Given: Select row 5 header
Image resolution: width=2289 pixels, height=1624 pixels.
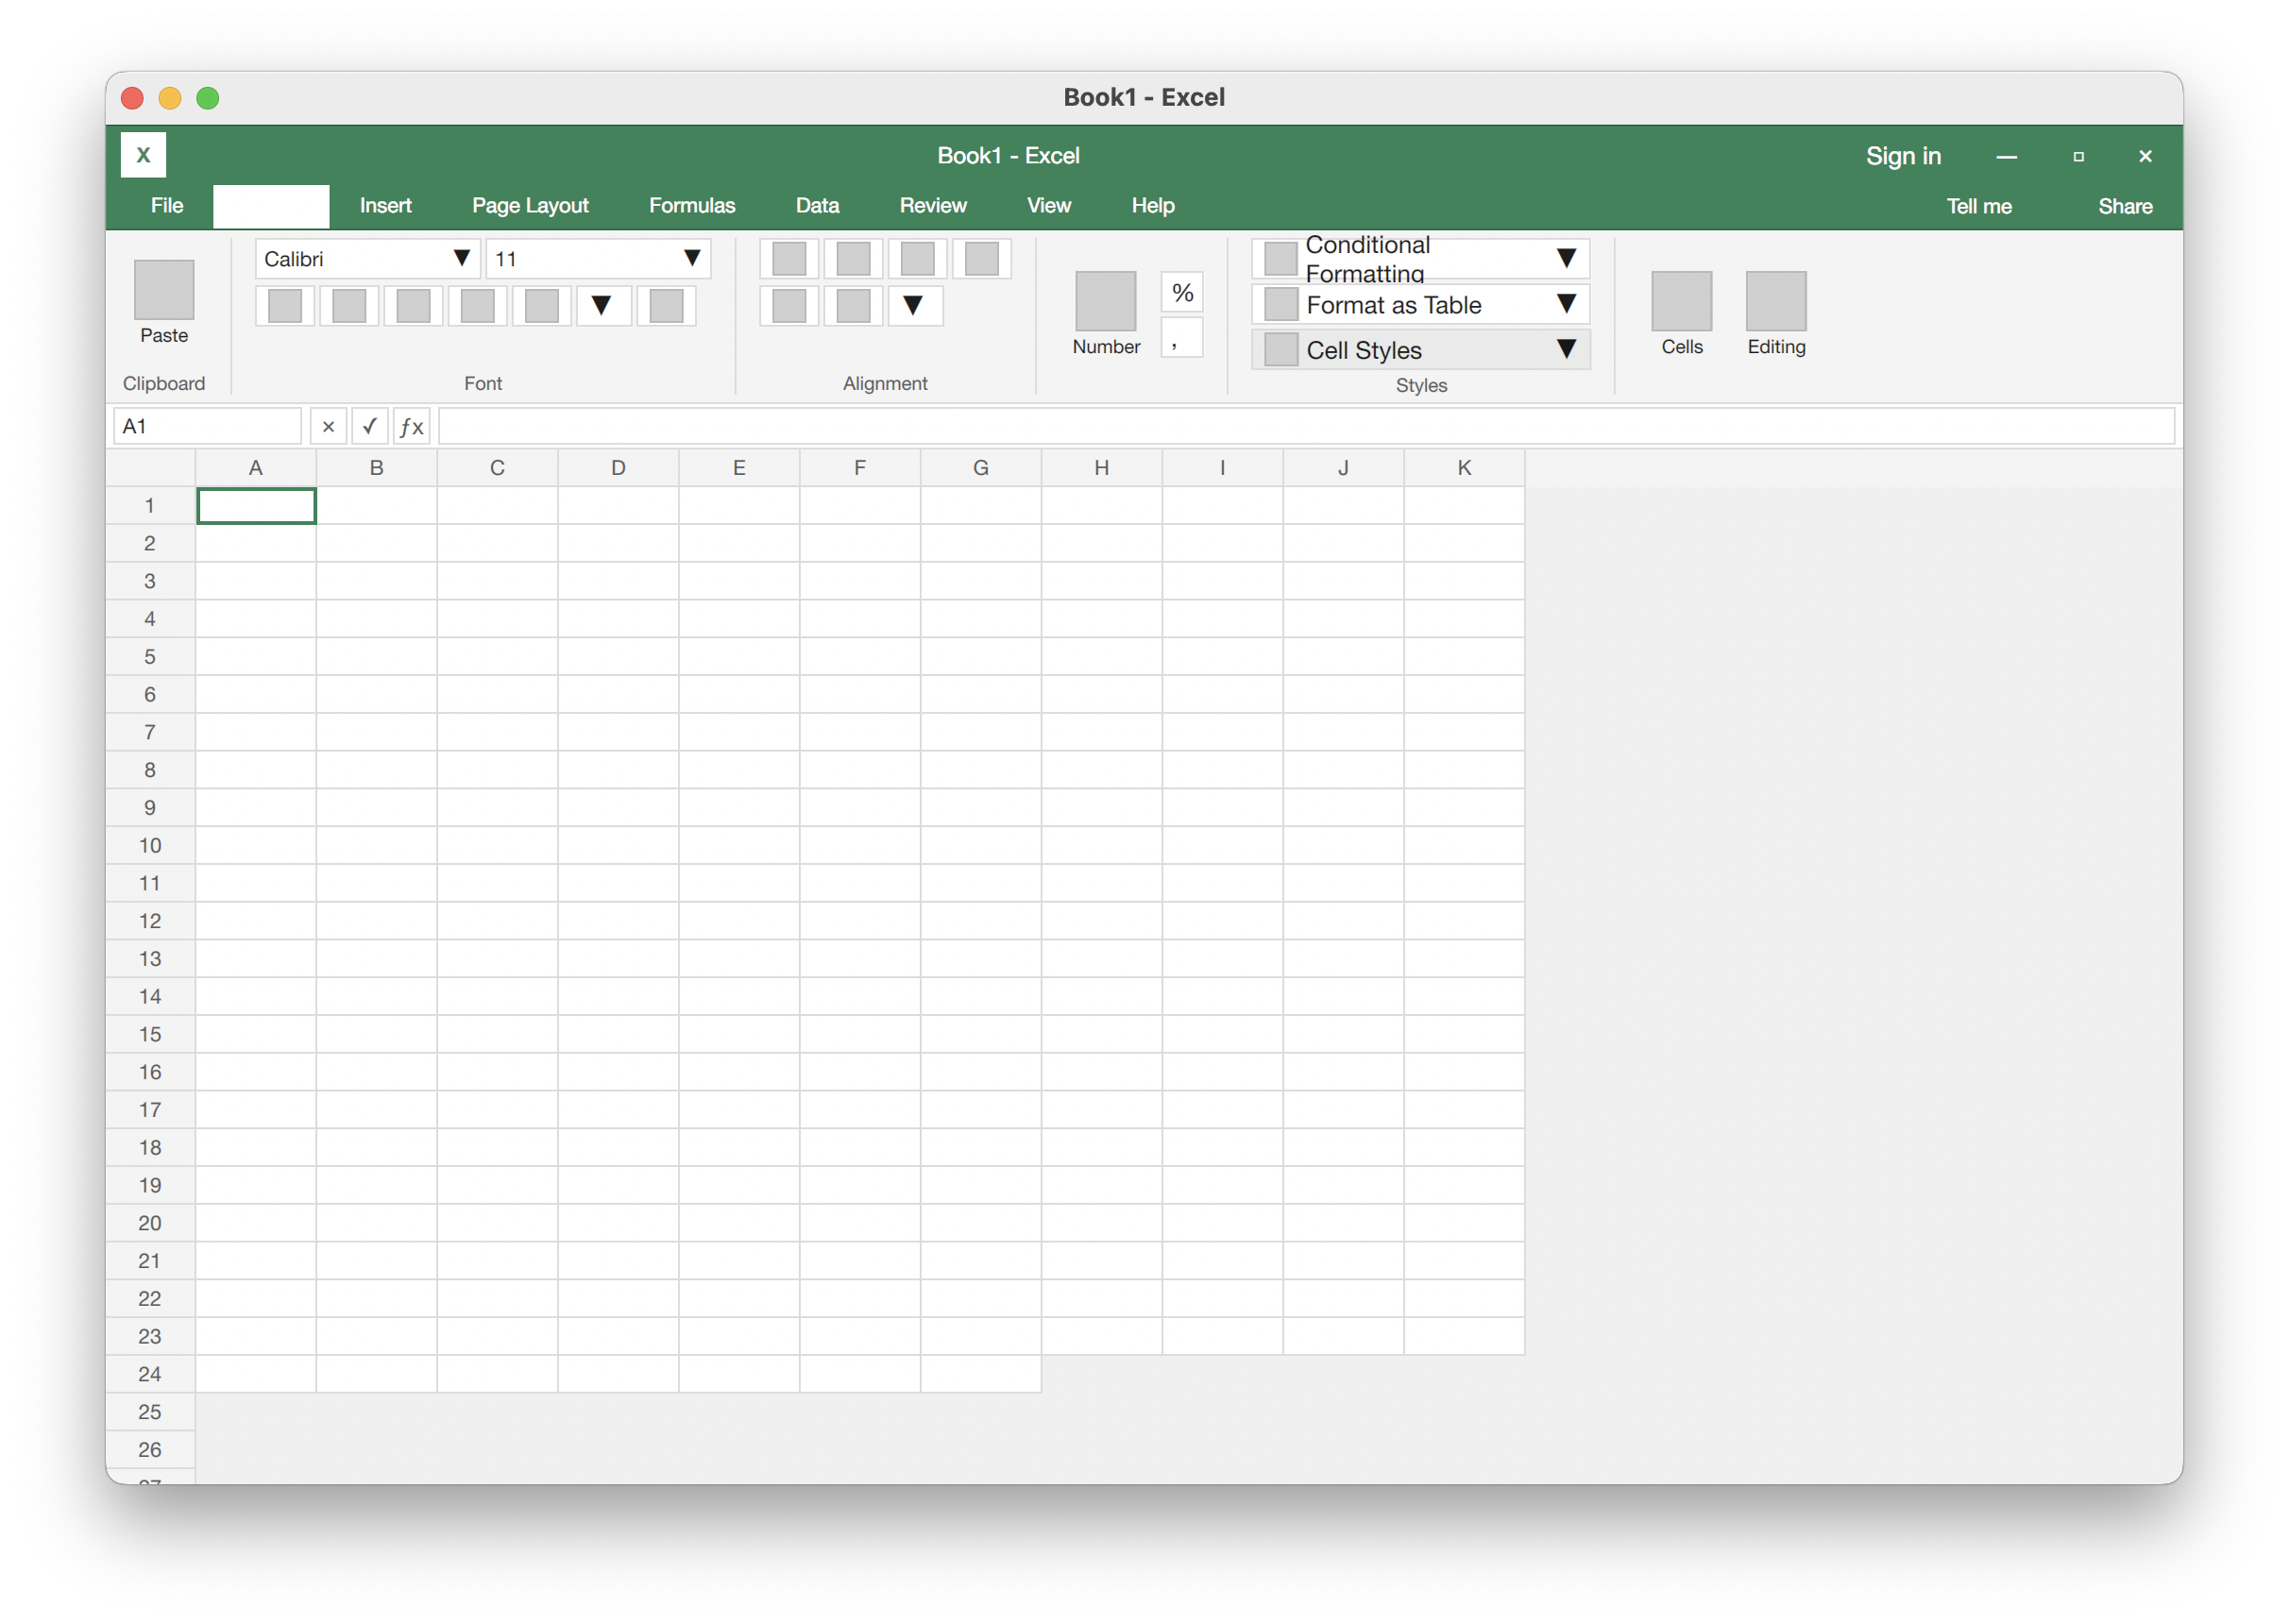Looking at the screenshot, I should pyautogui.click(x=151, y=657).
